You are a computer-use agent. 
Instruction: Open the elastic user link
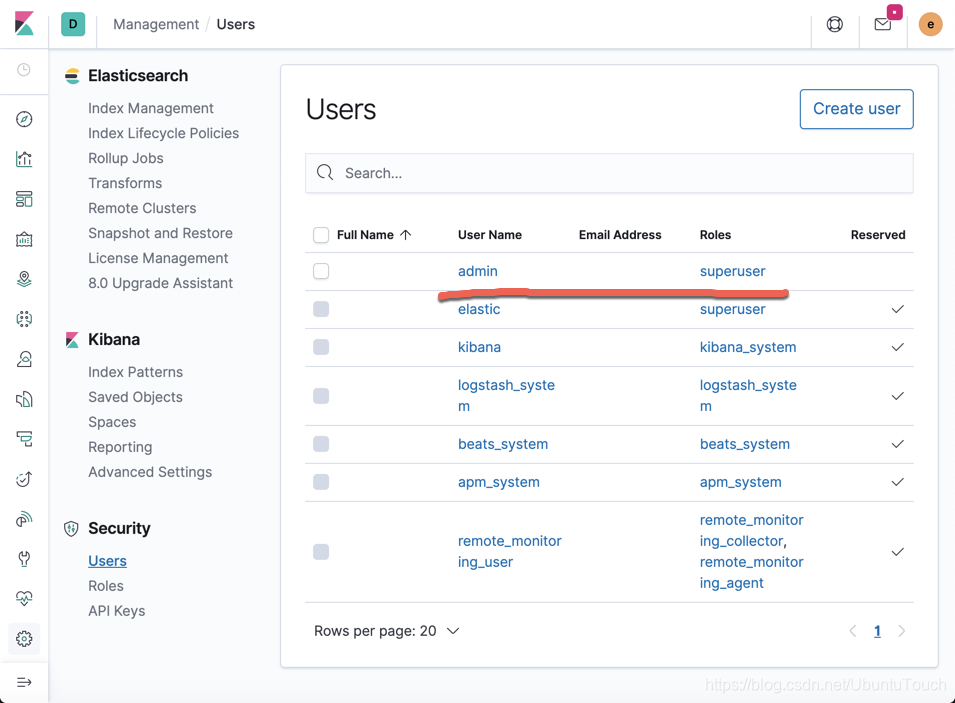(479, 309)
